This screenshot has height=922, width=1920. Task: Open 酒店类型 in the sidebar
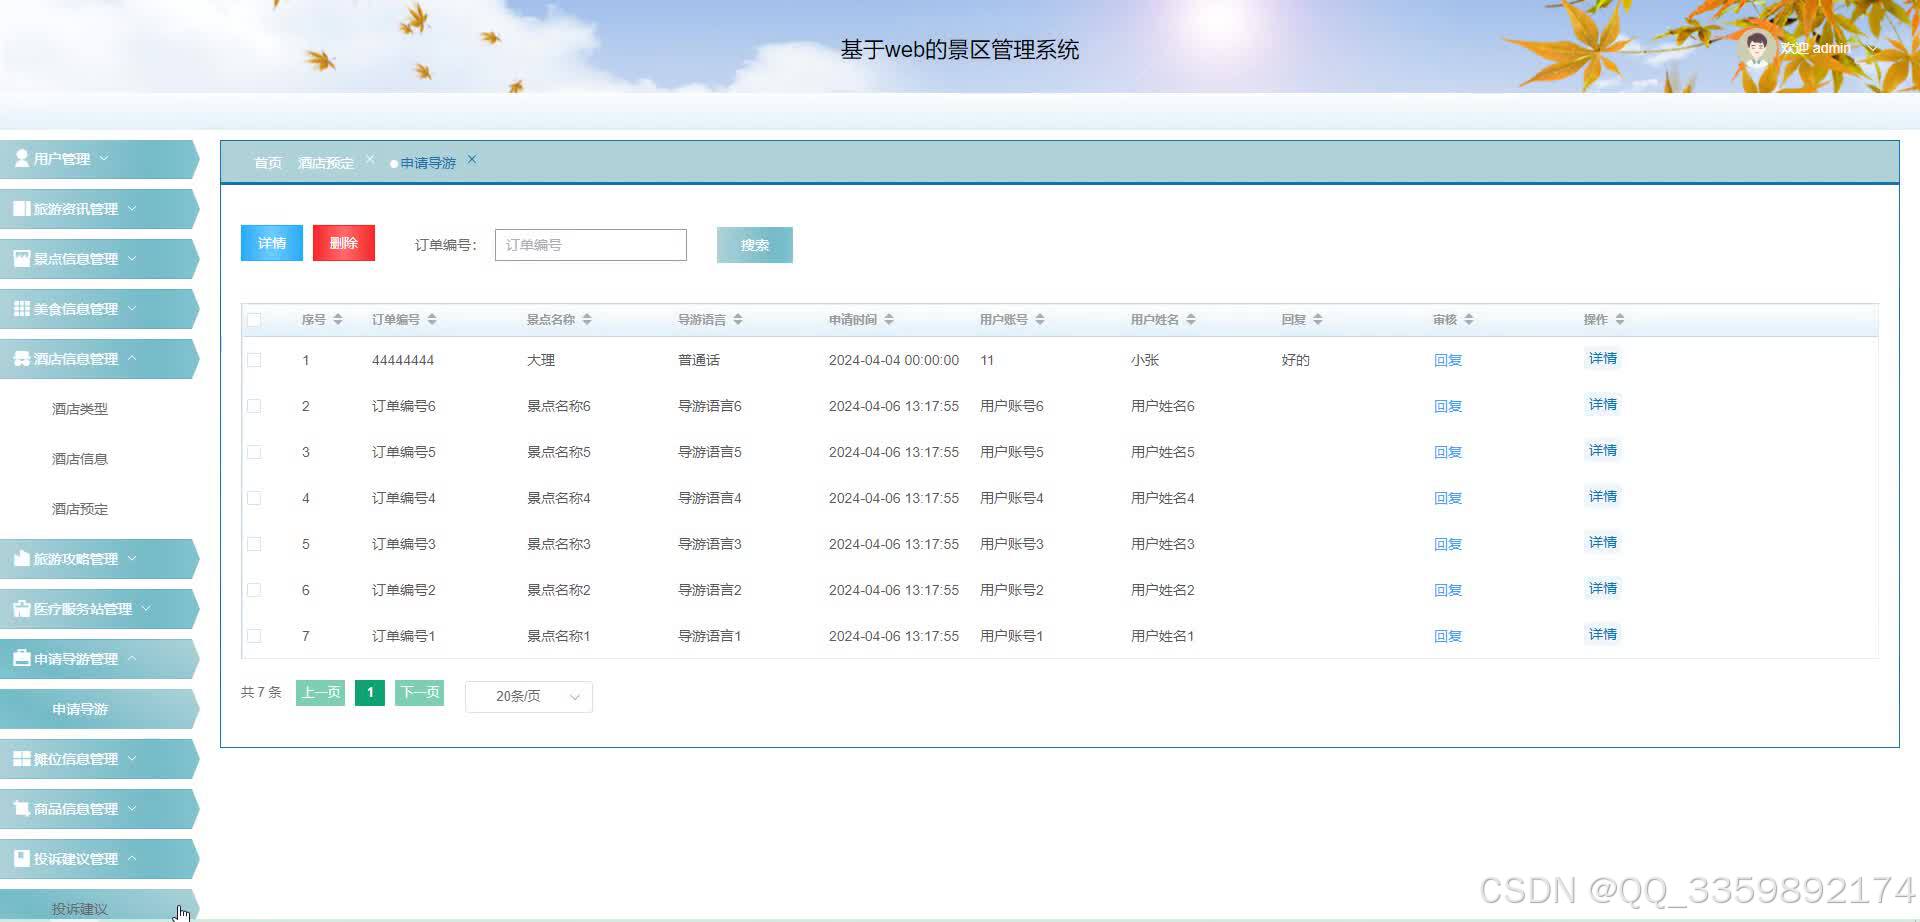click(x=80, y=409)
